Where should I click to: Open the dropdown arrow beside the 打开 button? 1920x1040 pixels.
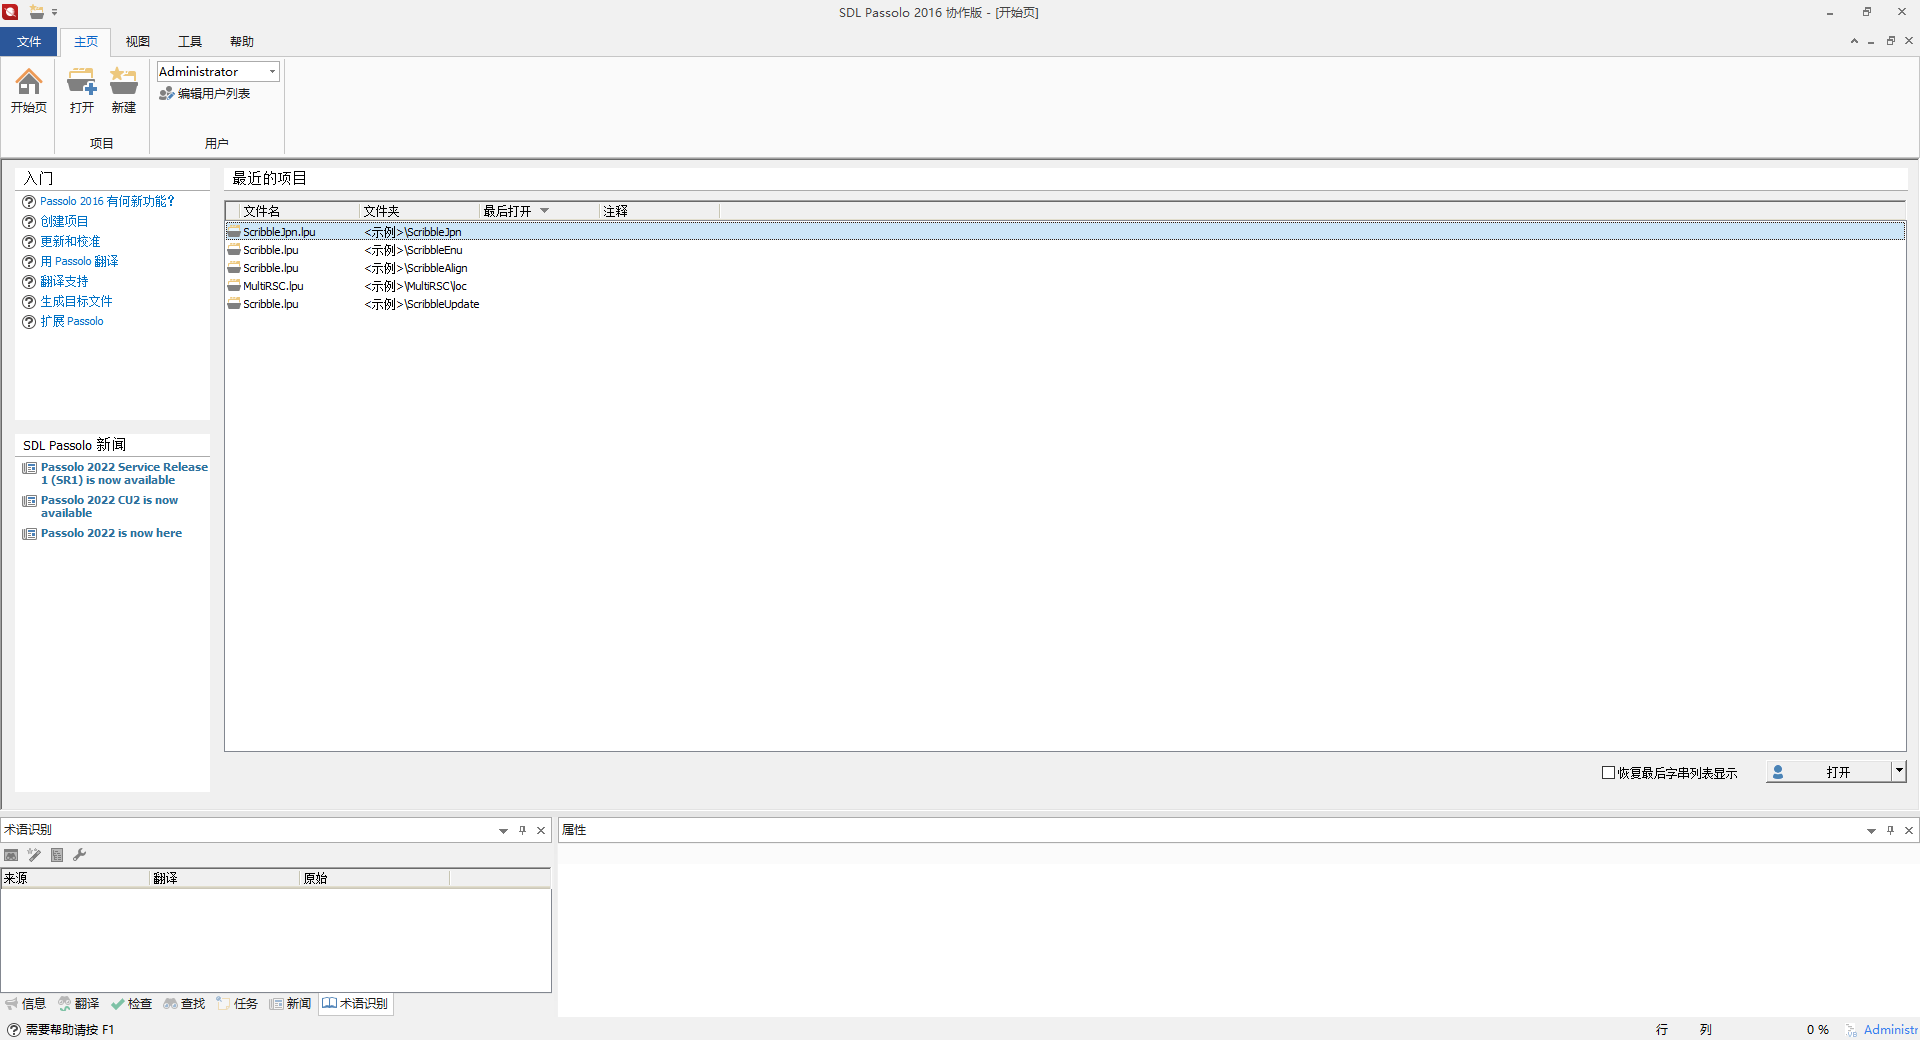(x=1899, y=771)
